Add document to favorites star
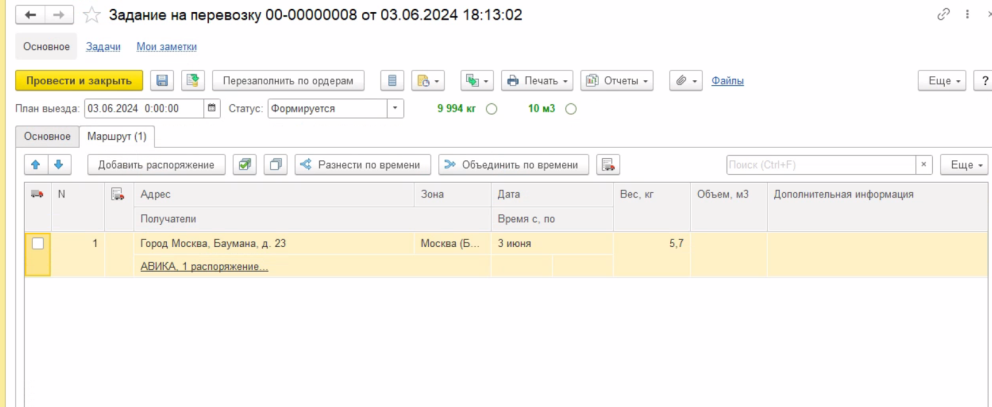 [91, 15]
